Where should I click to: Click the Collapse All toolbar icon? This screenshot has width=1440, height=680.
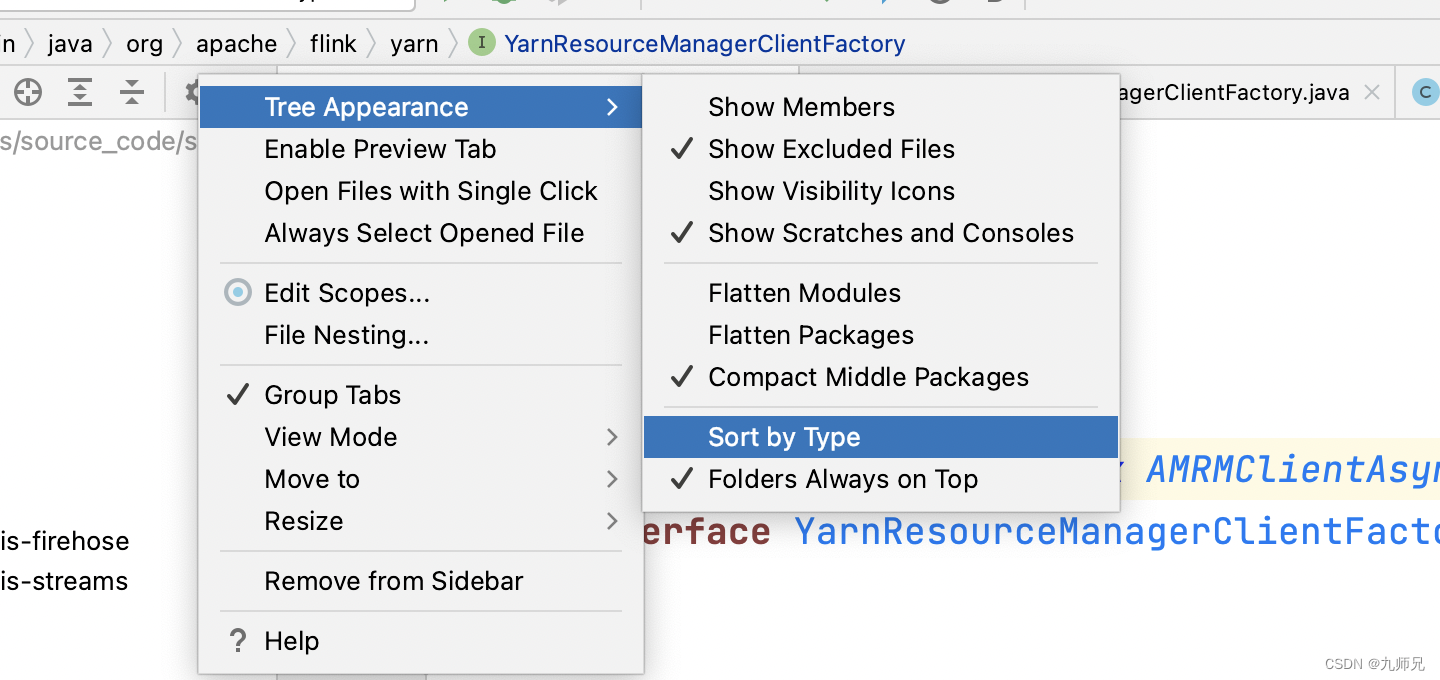tap(132, 93)
